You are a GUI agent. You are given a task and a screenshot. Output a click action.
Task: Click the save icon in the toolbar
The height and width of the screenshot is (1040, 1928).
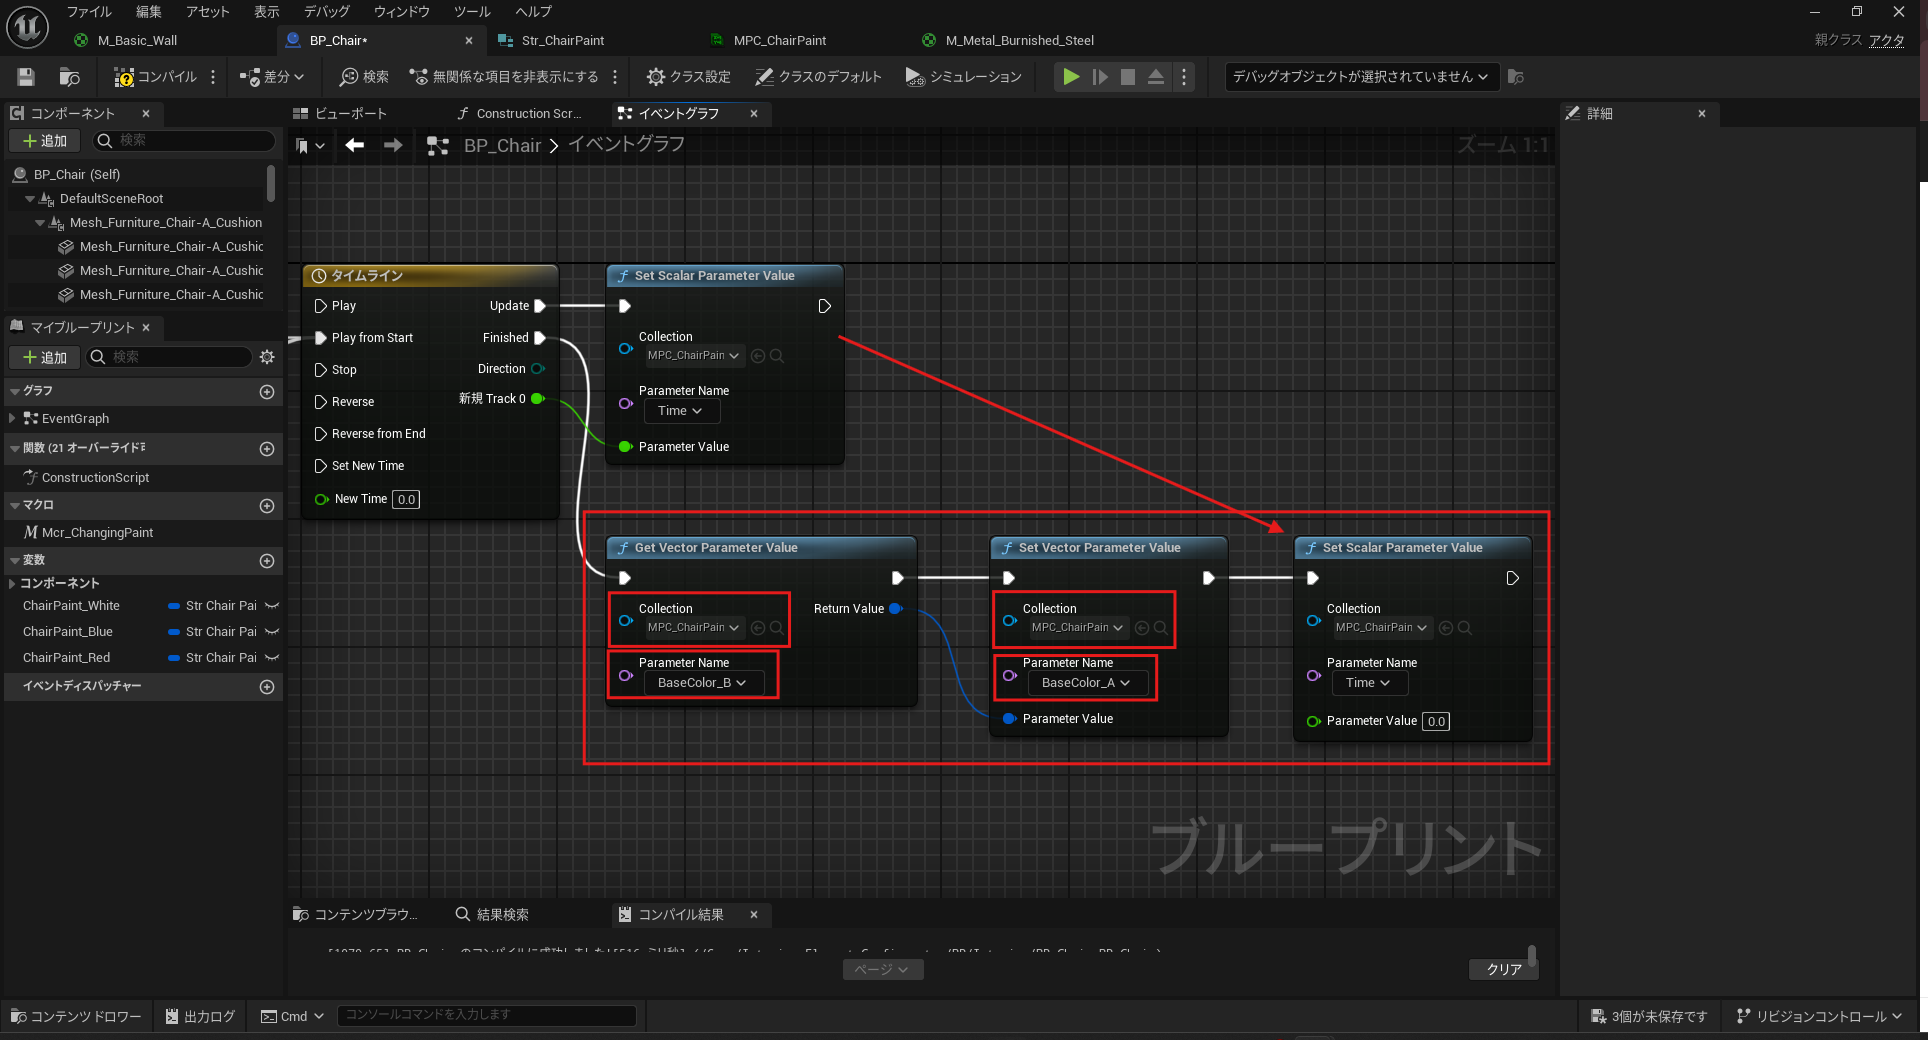click(26, 77)
